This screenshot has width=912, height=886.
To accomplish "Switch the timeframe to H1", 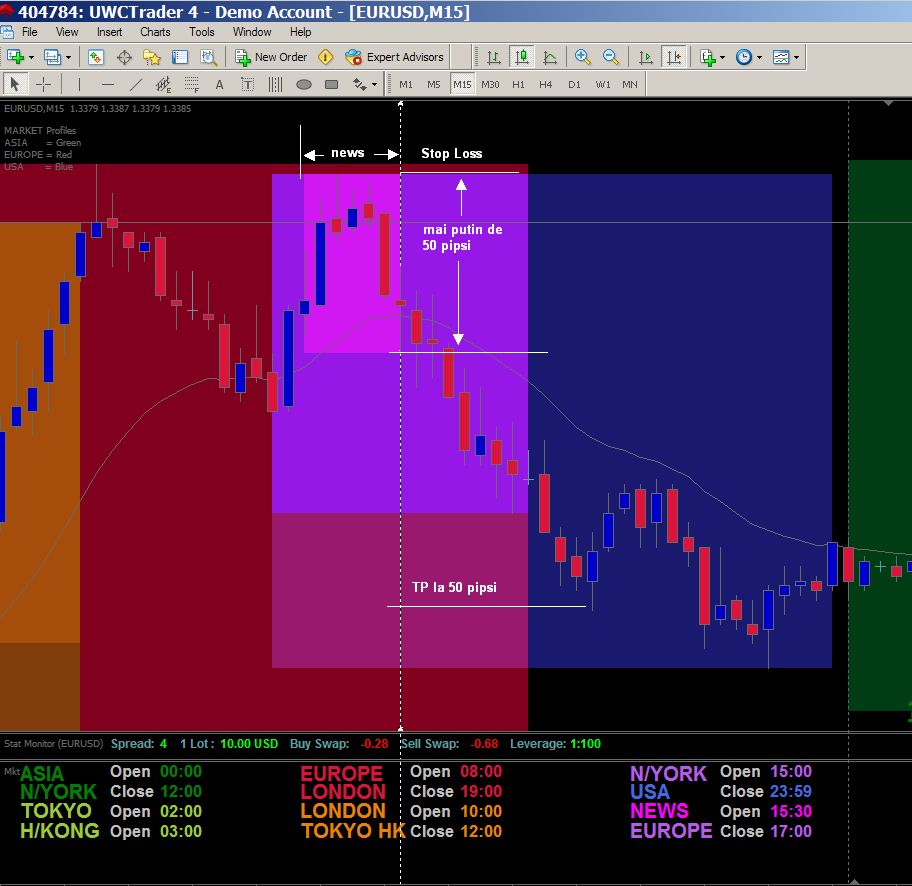I will click(518, 85).
